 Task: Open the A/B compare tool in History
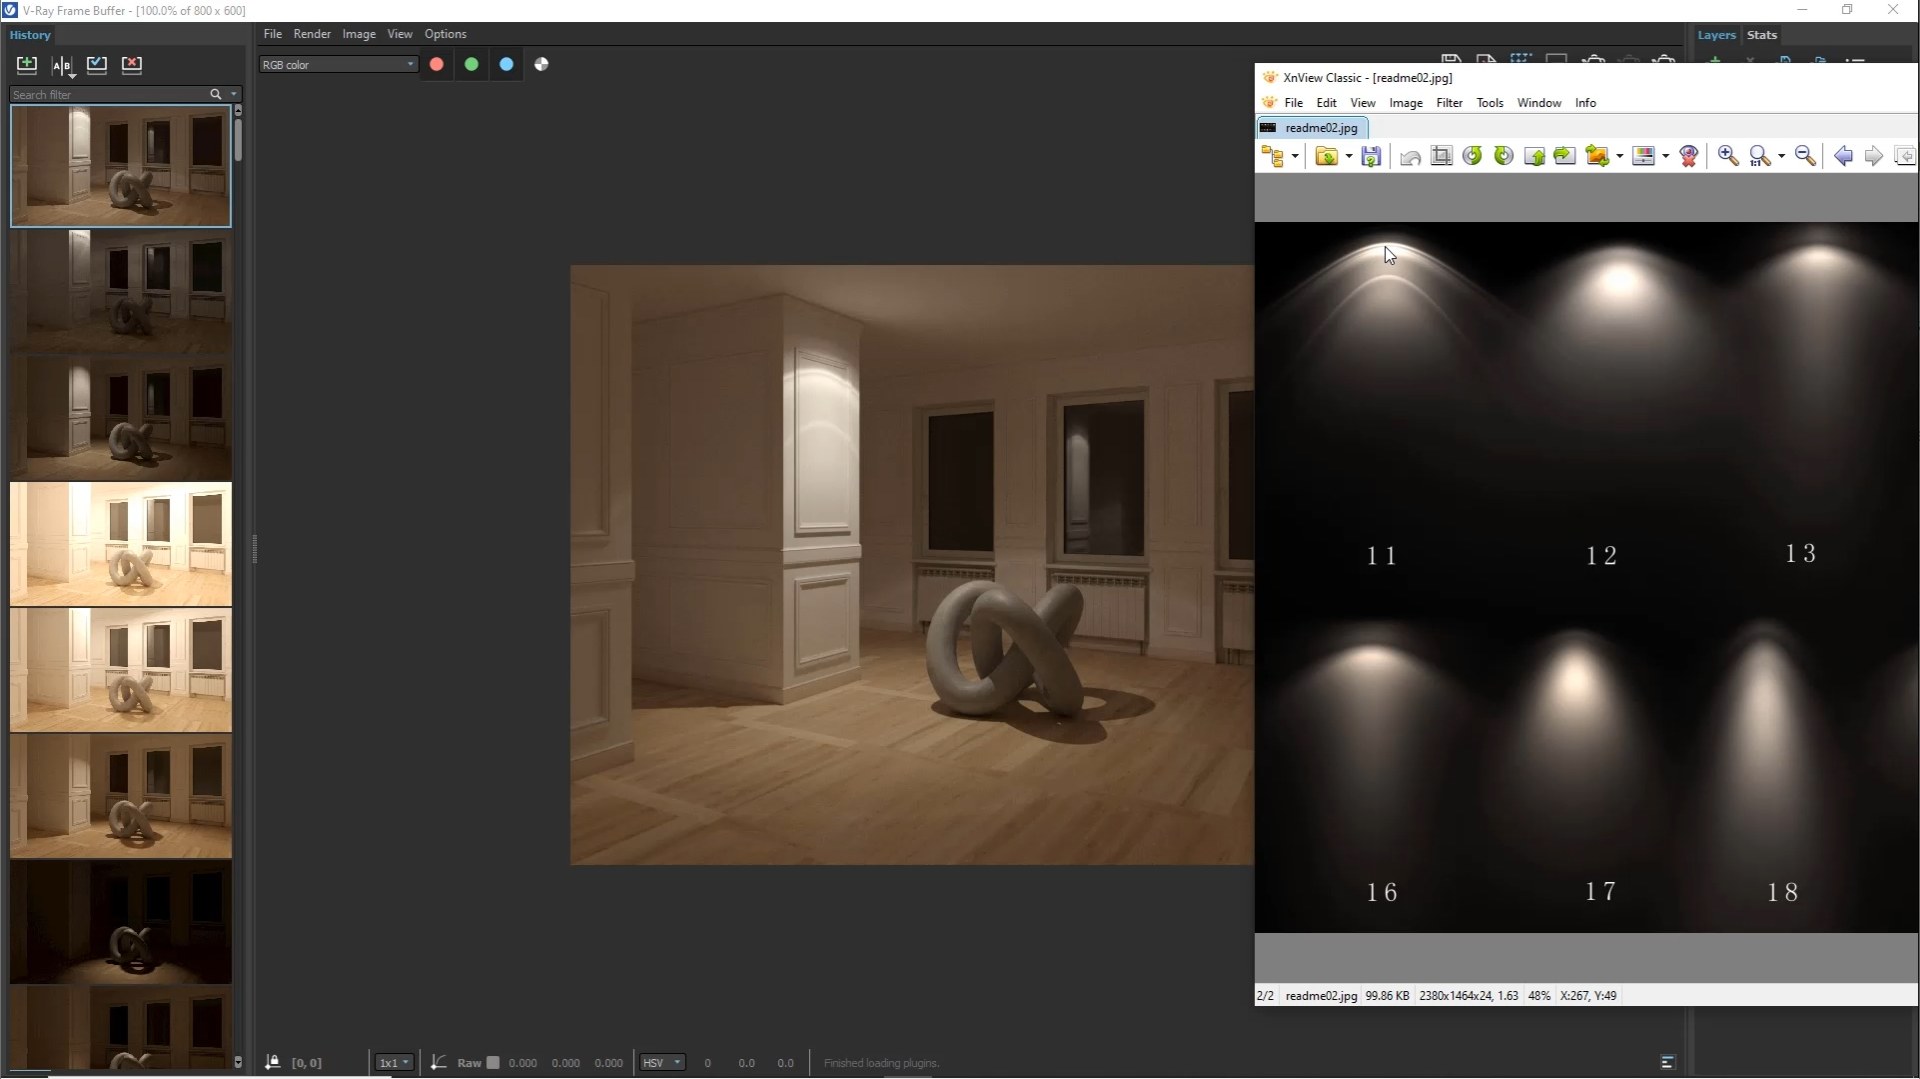(x=62, y=66)
